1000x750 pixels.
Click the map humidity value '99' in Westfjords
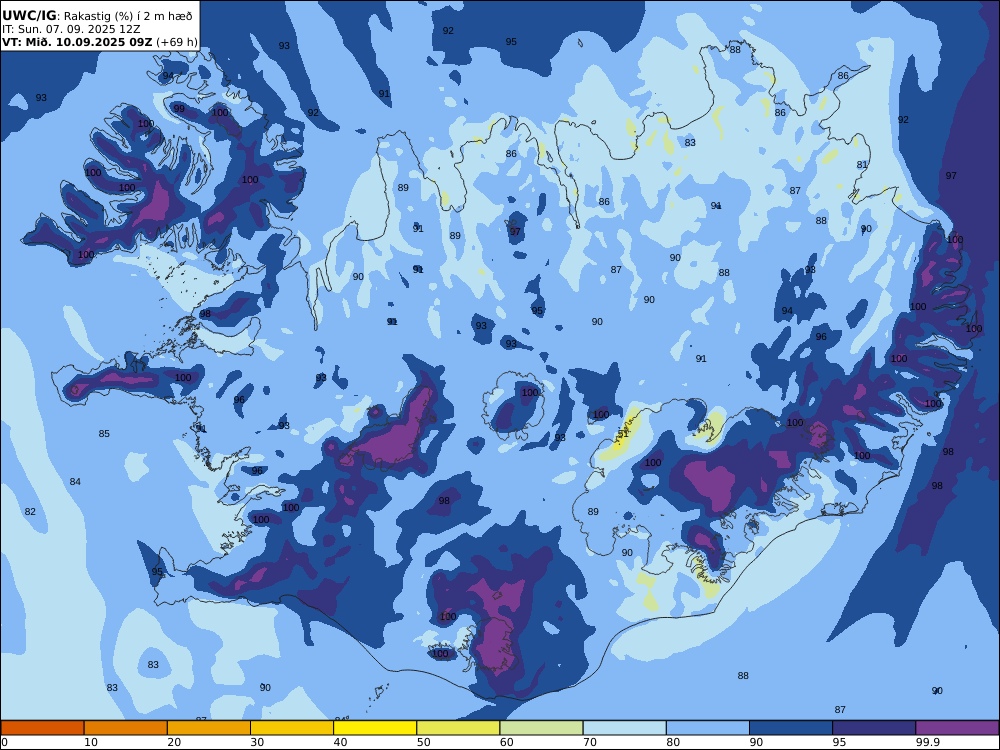point(179,109)
